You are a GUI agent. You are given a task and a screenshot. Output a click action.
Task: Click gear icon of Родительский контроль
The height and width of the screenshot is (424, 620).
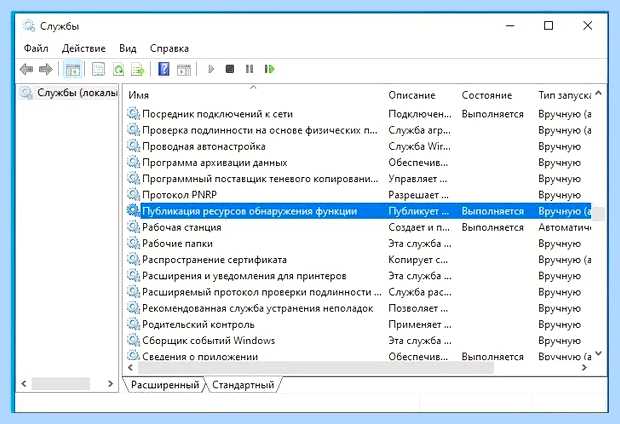(134, 324)
